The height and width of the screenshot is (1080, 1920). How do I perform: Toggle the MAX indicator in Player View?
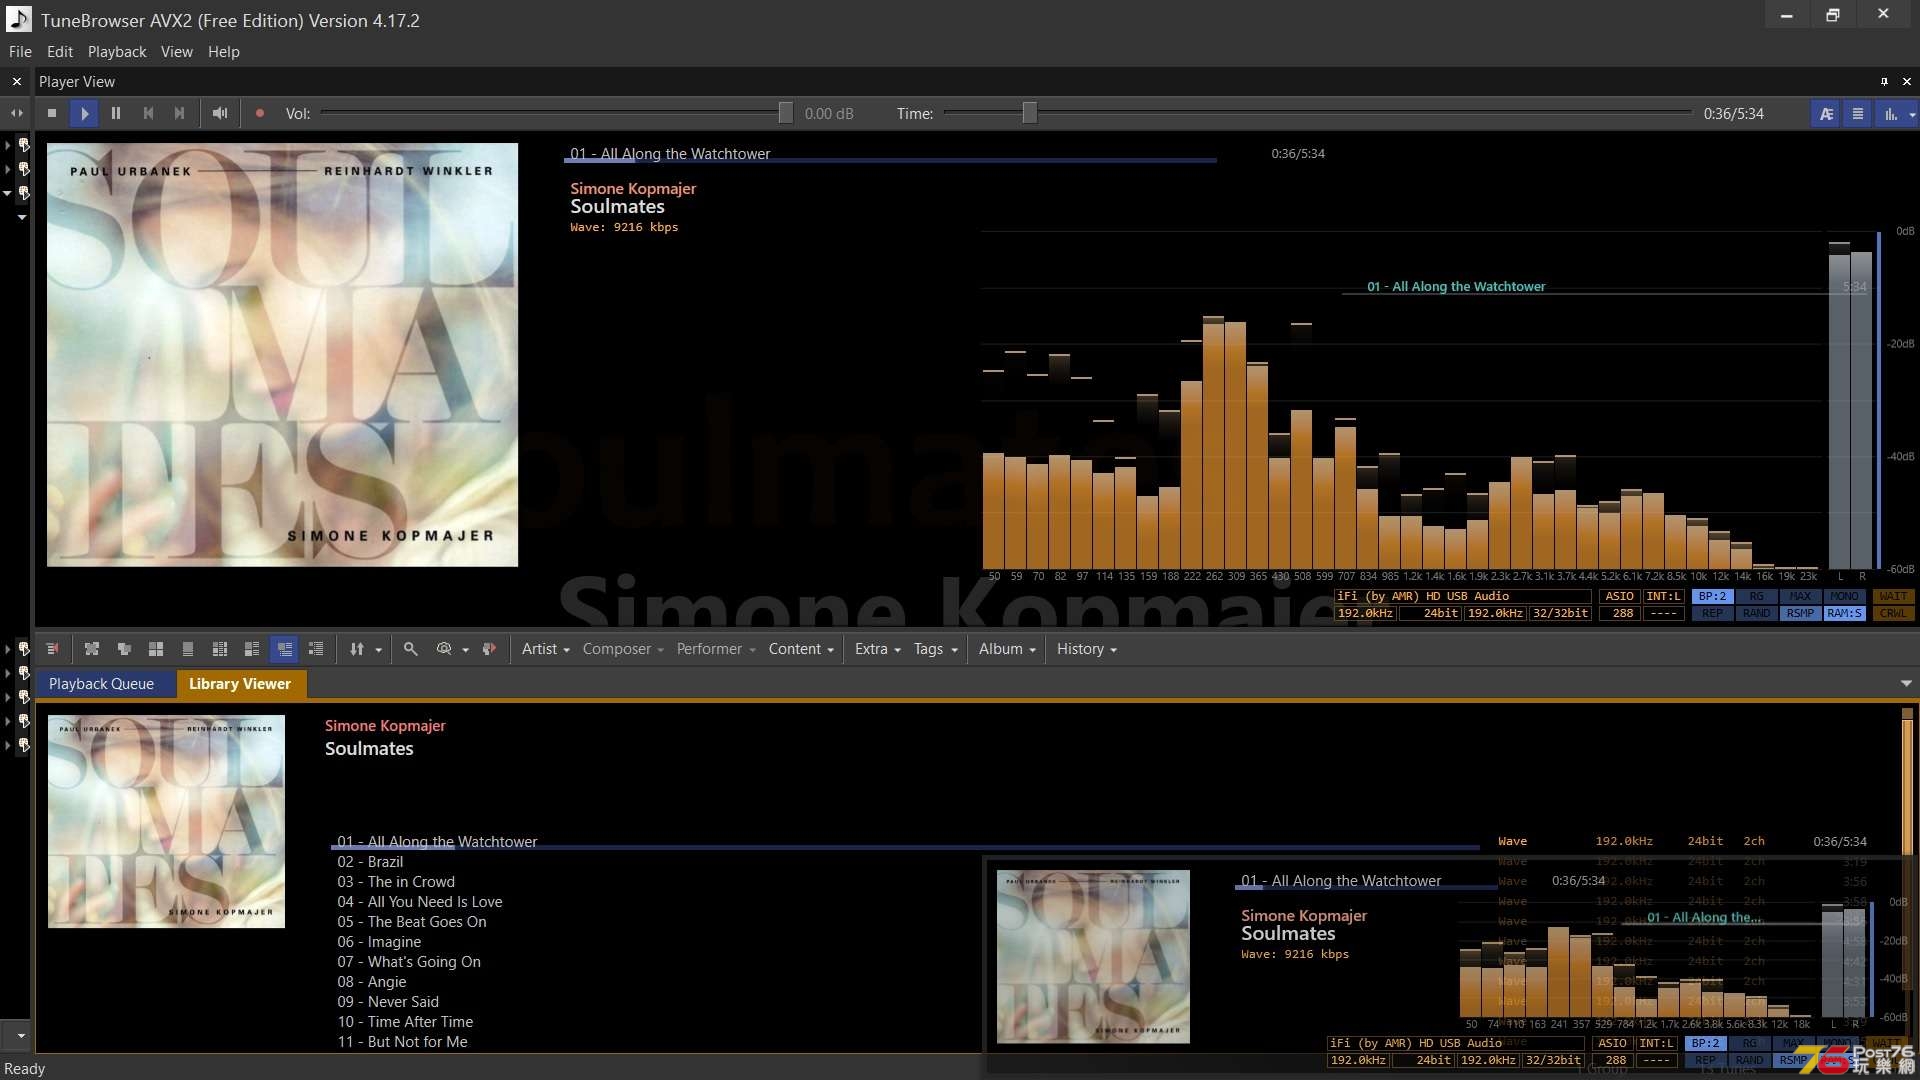[x=1800, y=596]
